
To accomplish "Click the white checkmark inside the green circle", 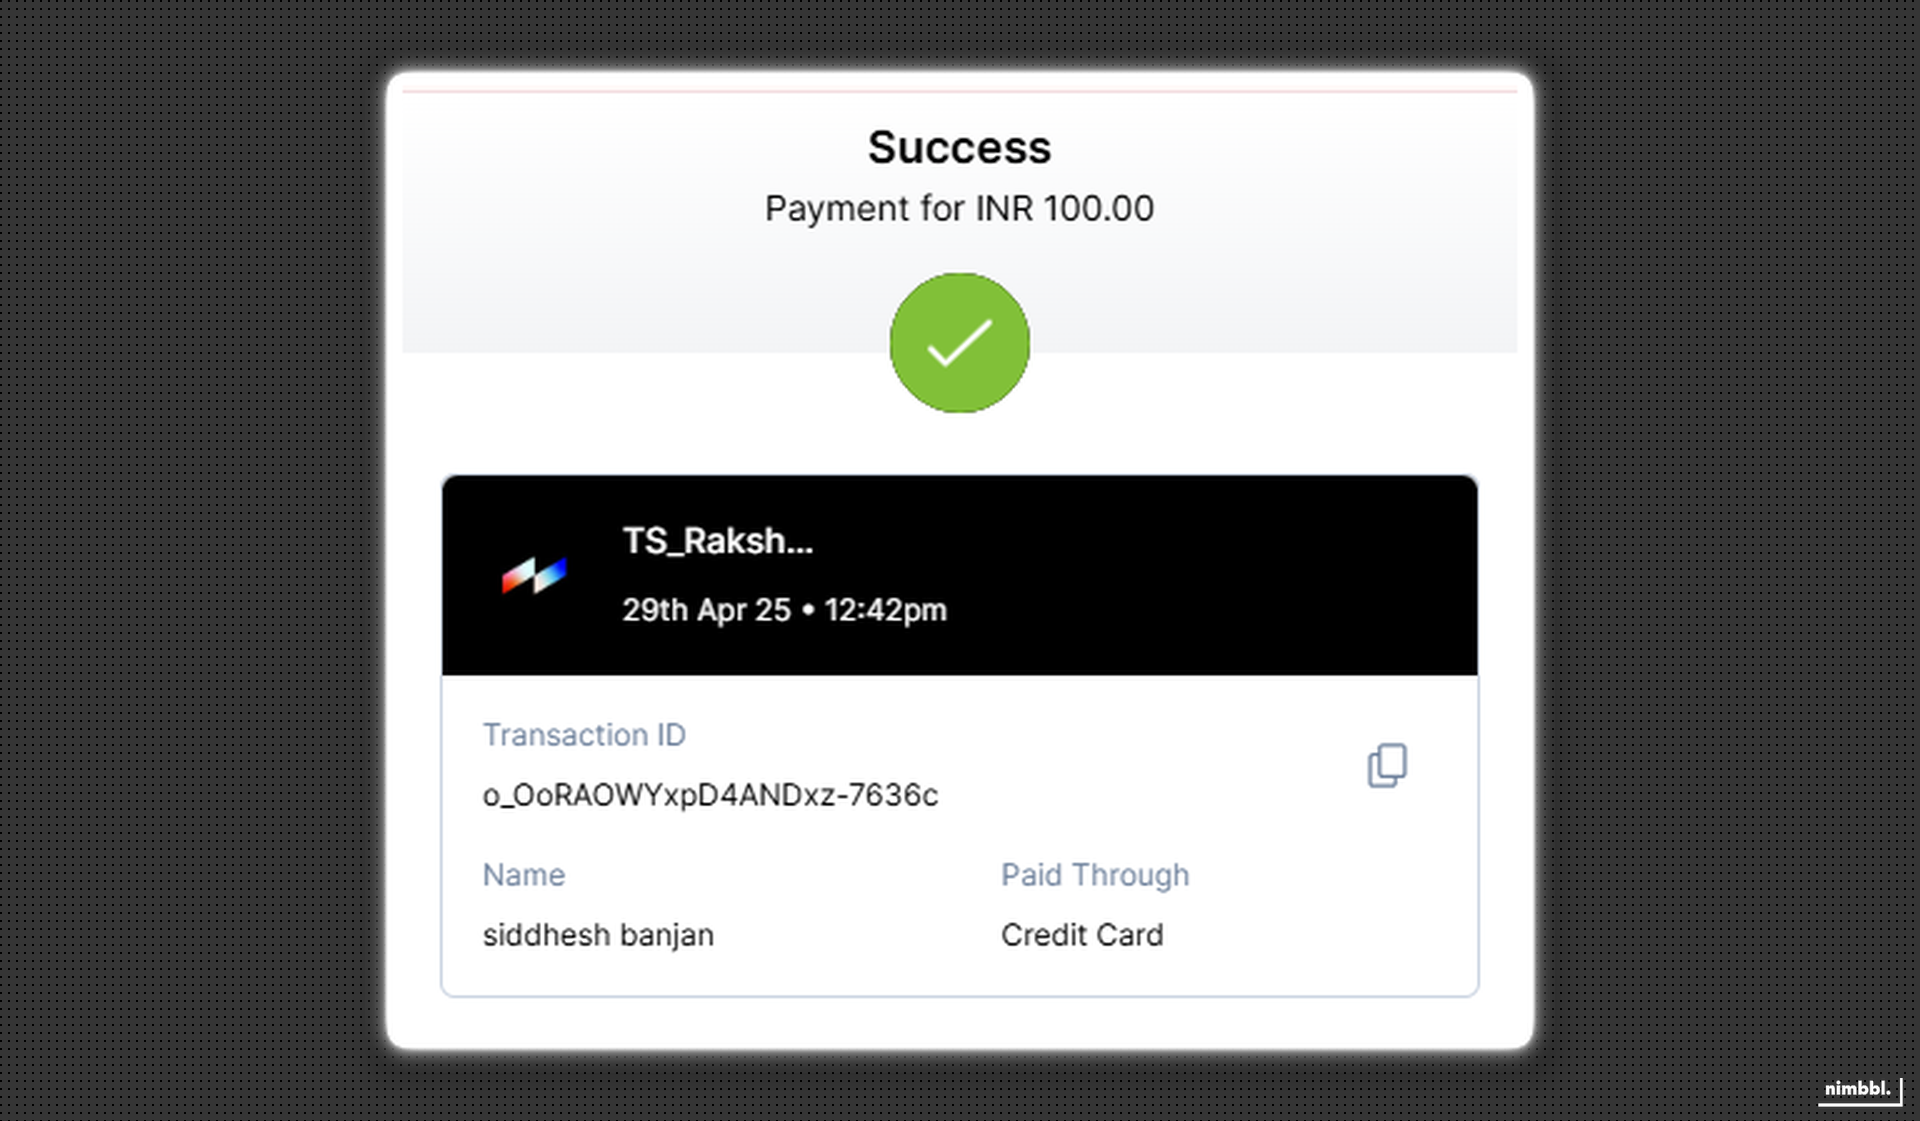I will click(x=959, y=343).
